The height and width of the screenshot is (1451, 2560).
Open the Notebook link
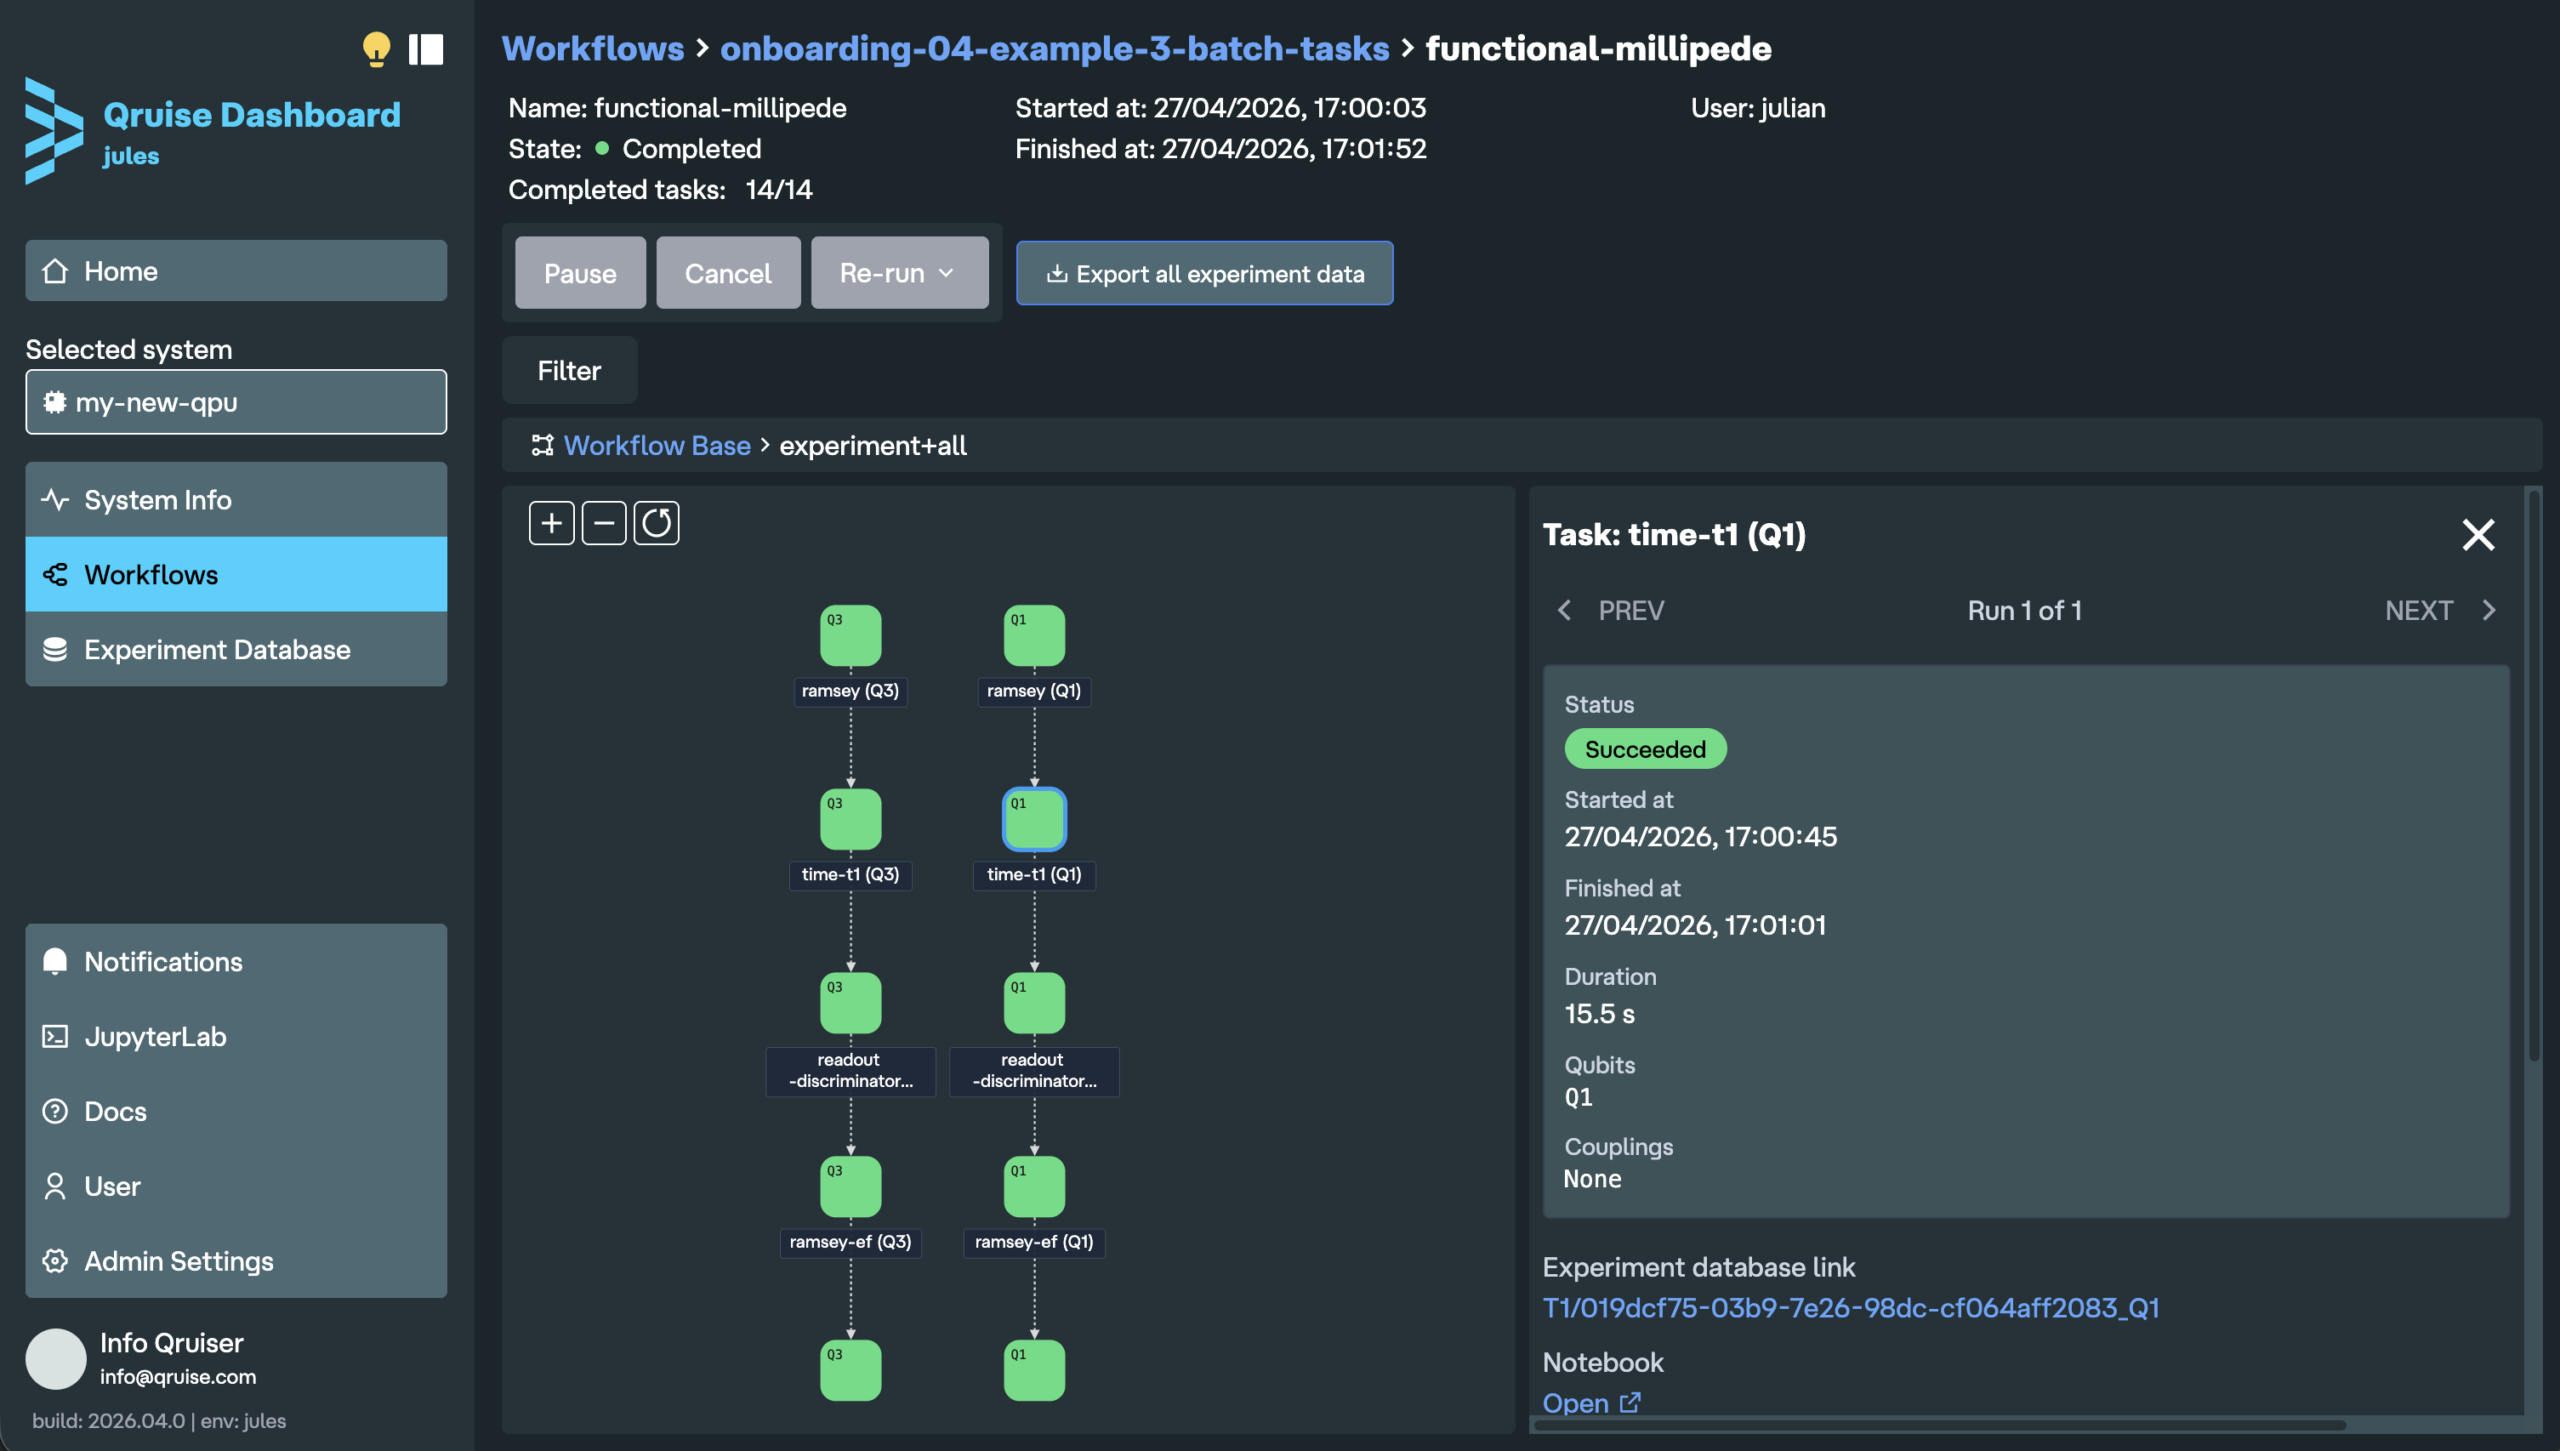[1591, 1403]
